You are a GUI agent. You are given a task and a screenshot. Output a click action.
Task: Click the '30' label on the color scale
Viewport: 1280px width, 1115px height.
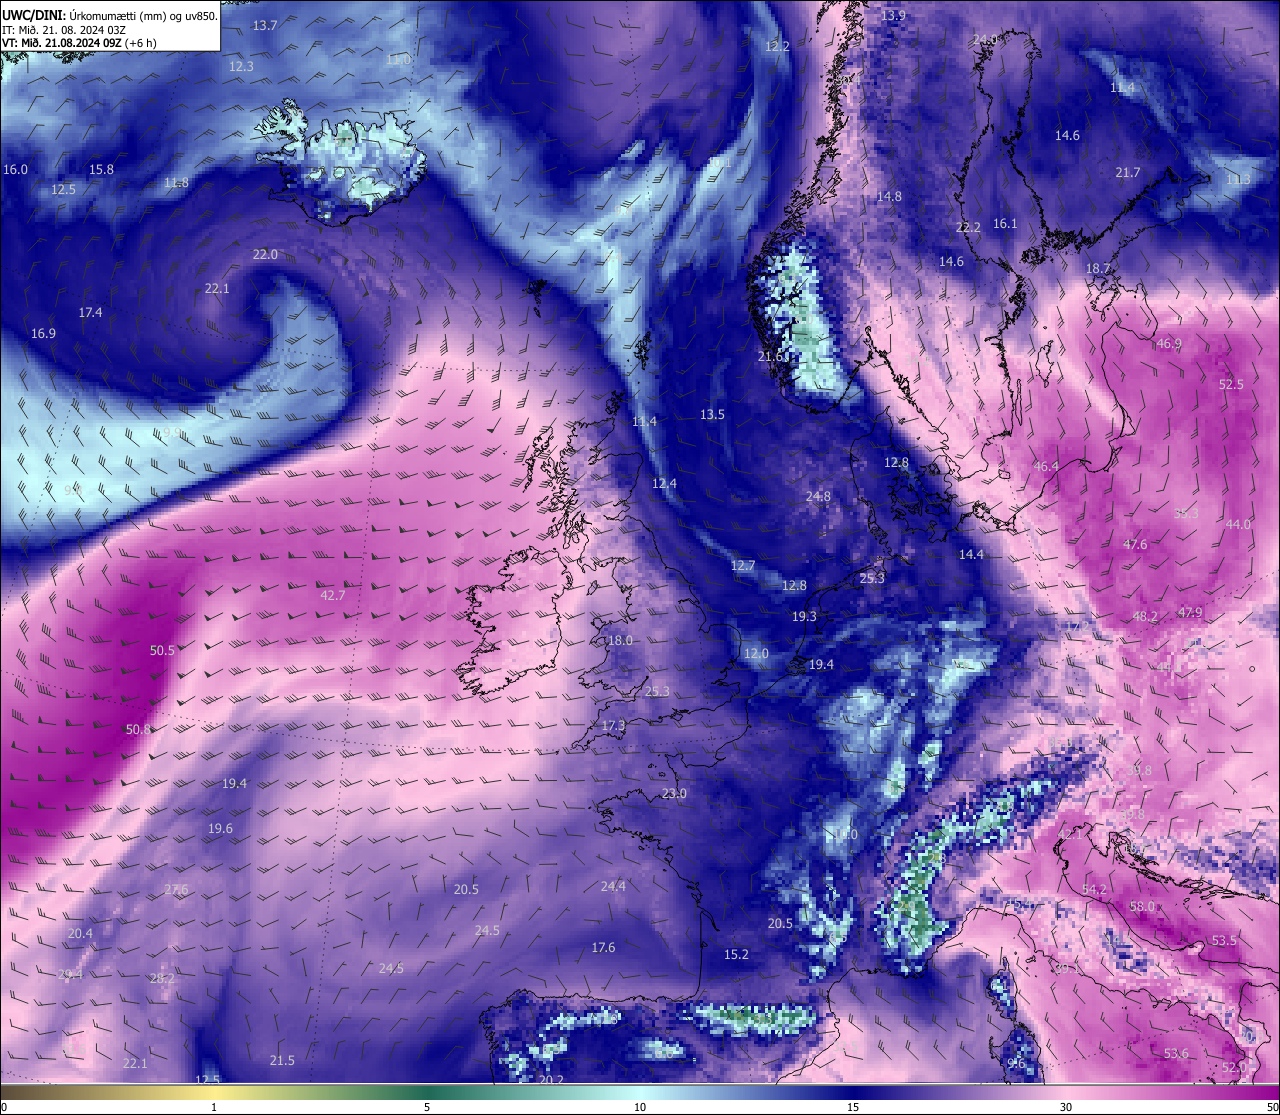point(1066,1107)
